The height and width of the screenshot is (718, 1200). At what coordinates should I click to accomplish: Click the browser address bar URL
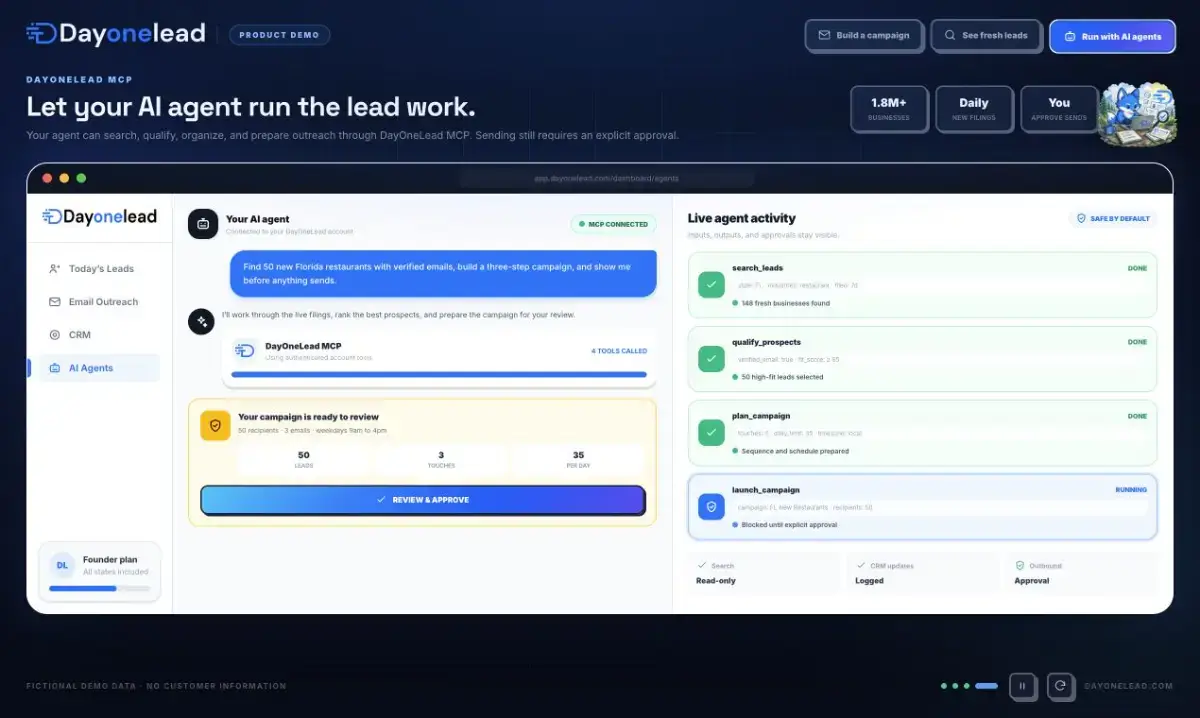[x=606, y=178]
